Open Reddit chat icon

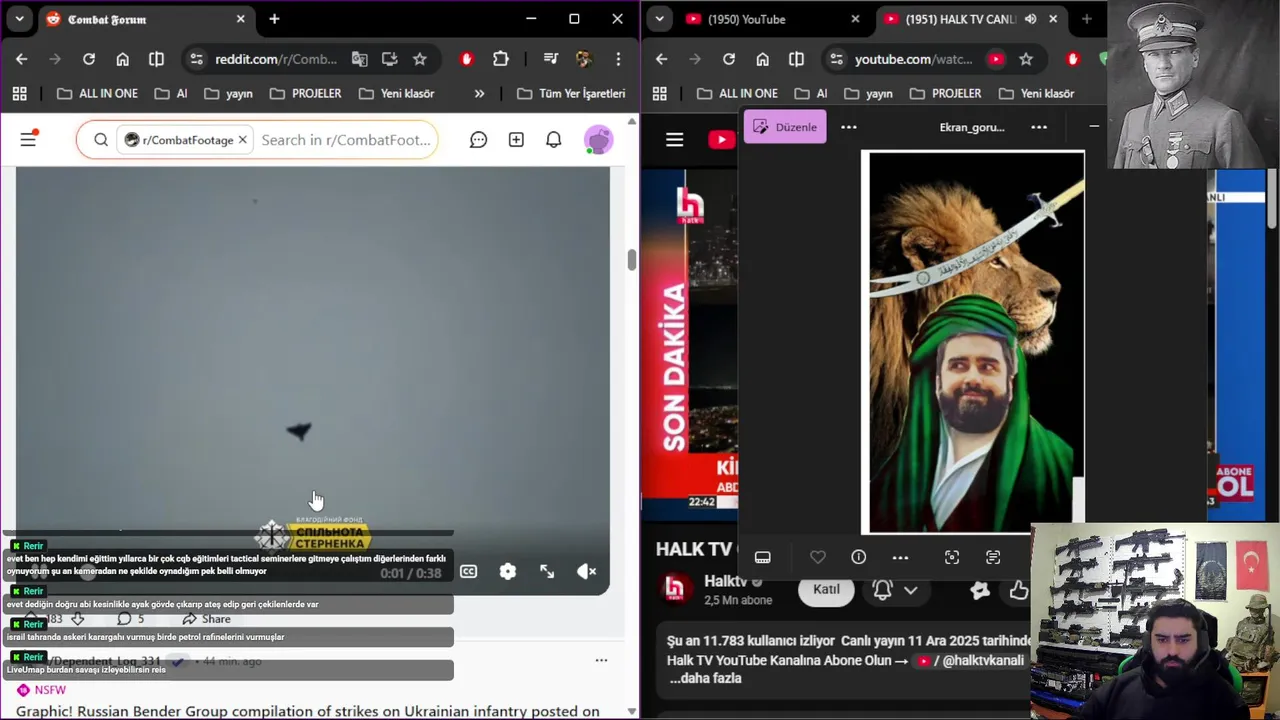(x=478, y=140)
